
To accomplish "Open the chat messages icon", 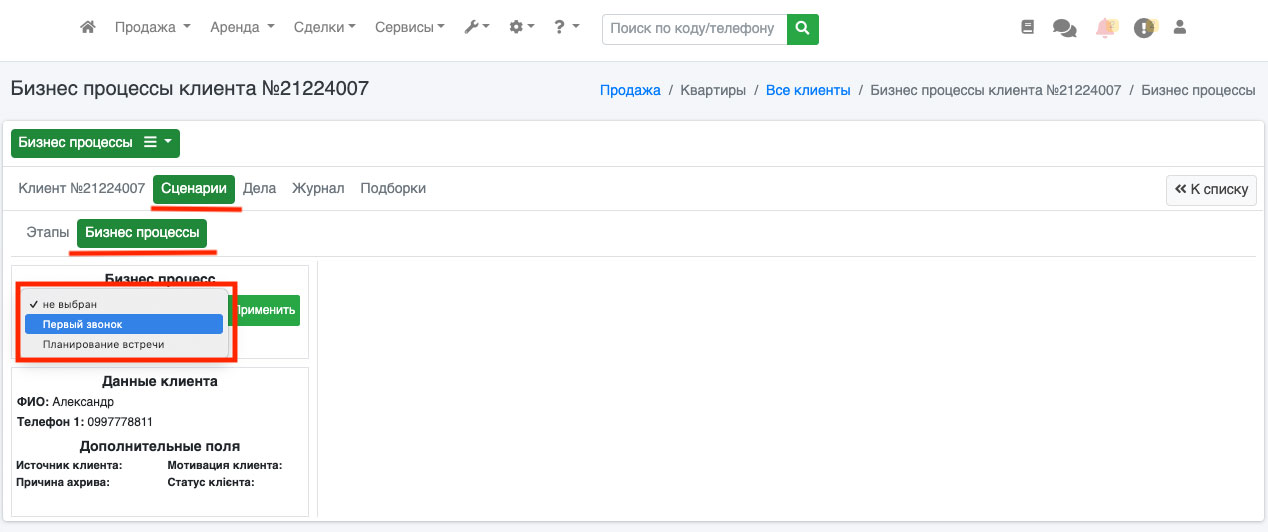I will coord(1064,29).
